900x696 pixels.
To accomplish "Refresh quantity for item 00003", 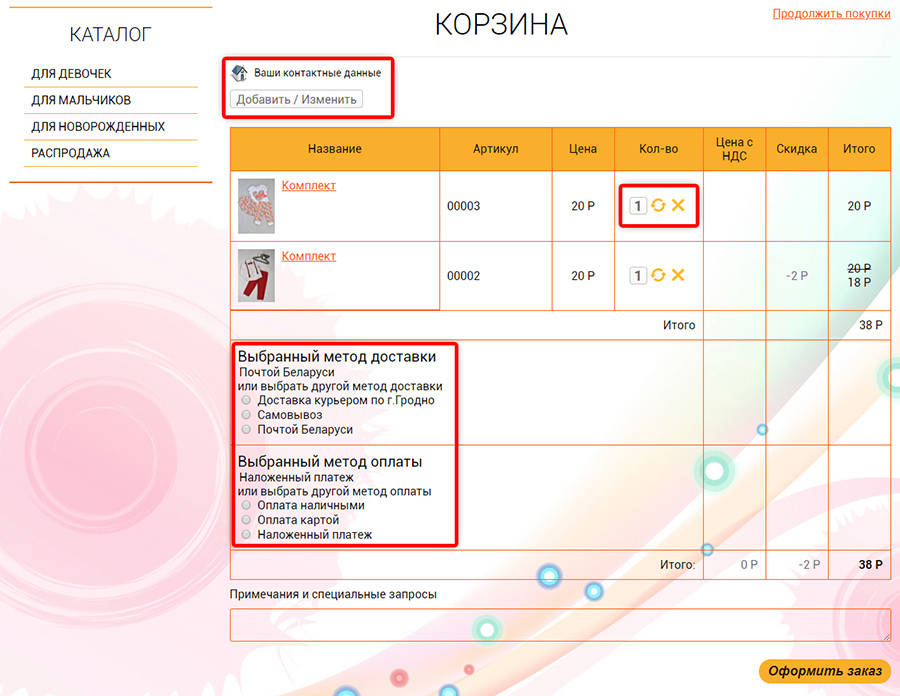I will pyautogui.click(x=658, y=205).
